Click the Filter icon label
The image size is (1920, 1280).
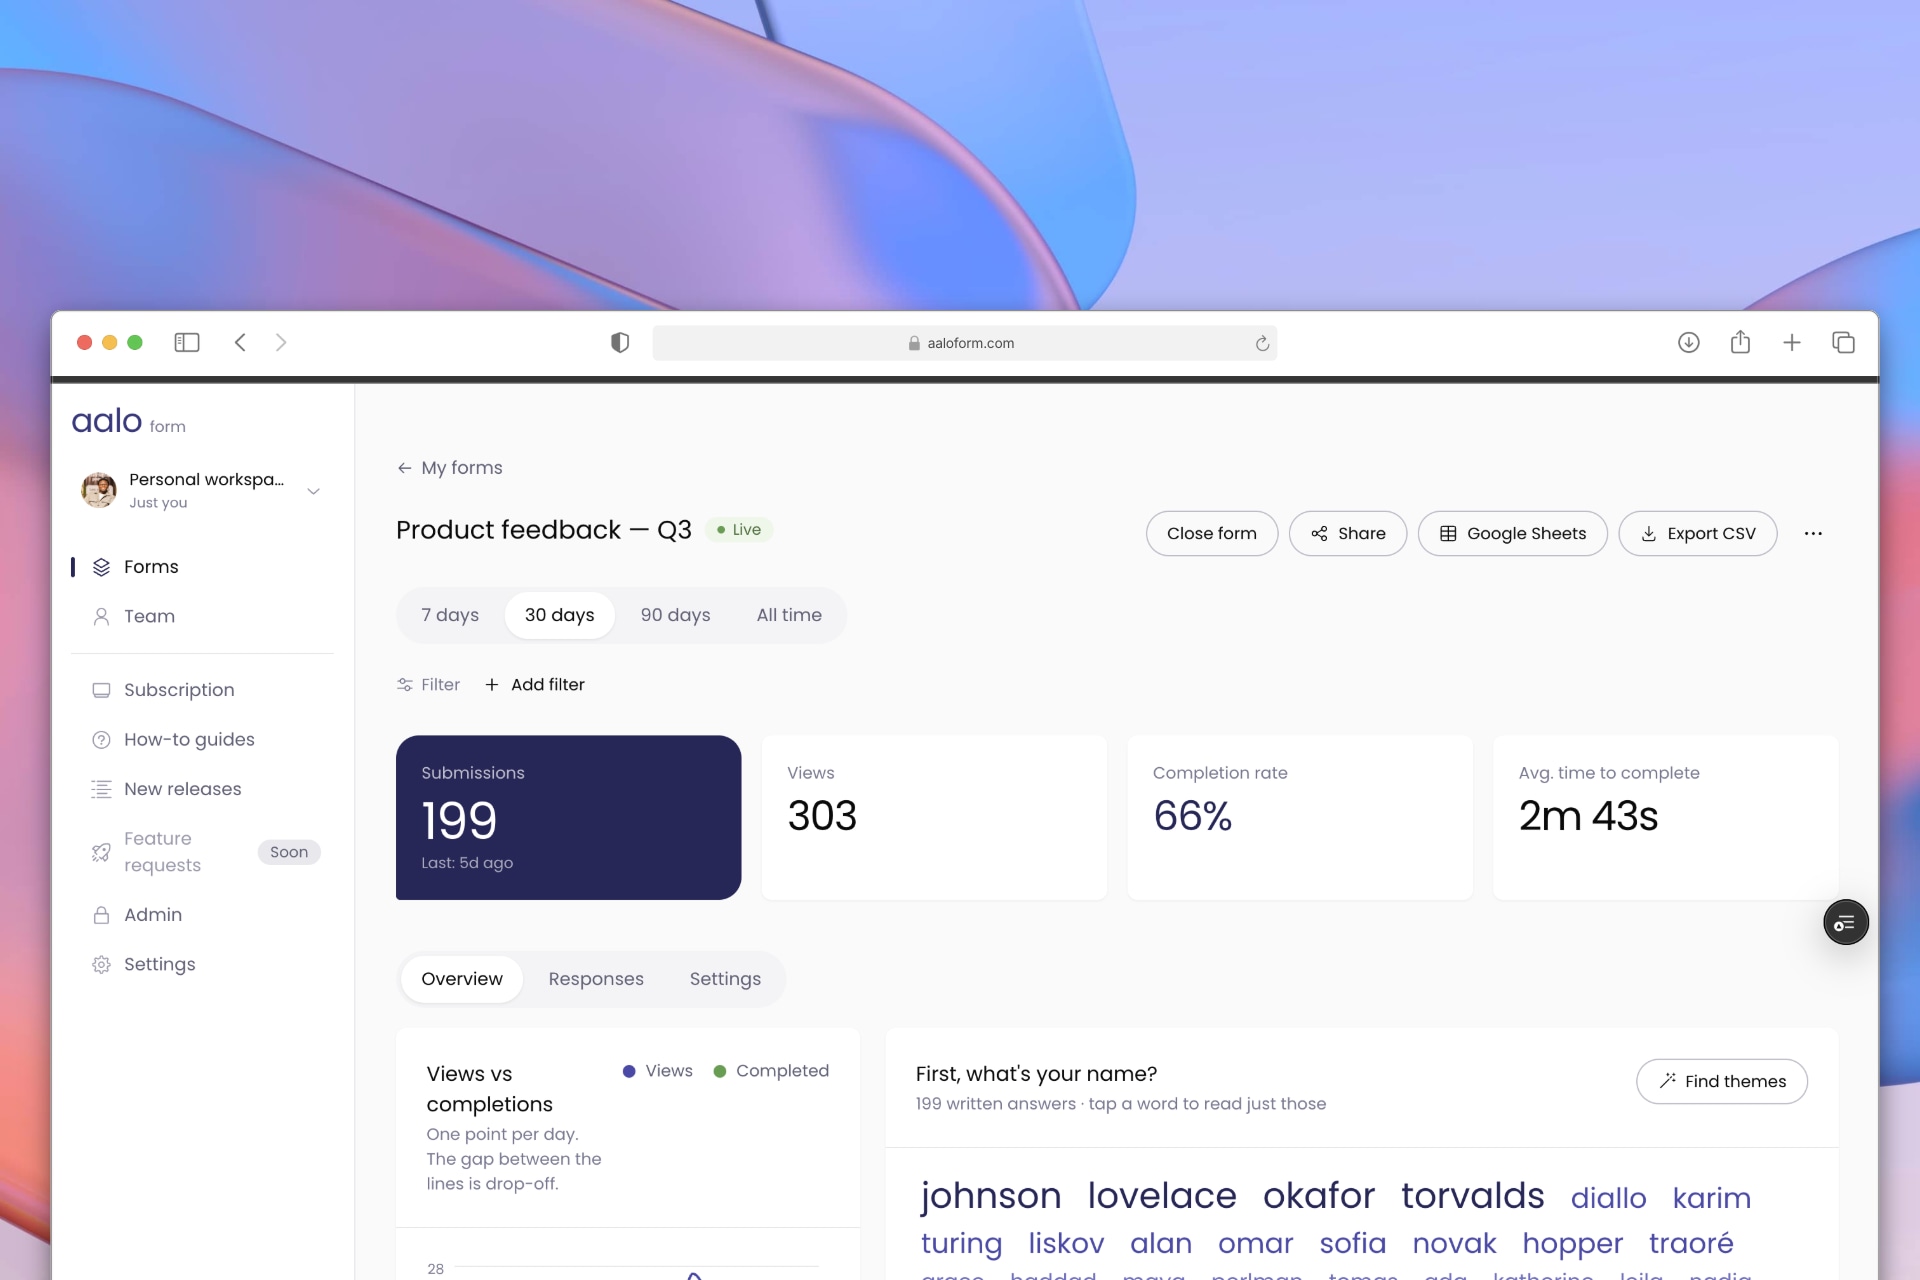[x=428, y=685]
